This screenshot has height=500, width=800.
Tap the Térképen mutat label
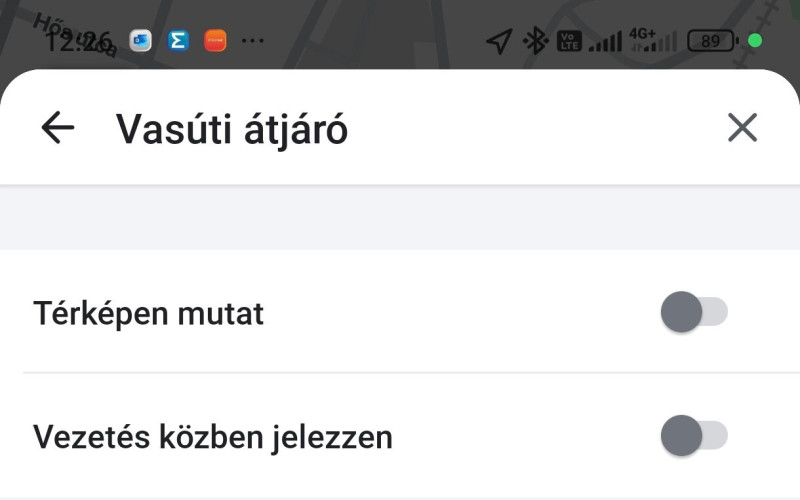(148, 313)
